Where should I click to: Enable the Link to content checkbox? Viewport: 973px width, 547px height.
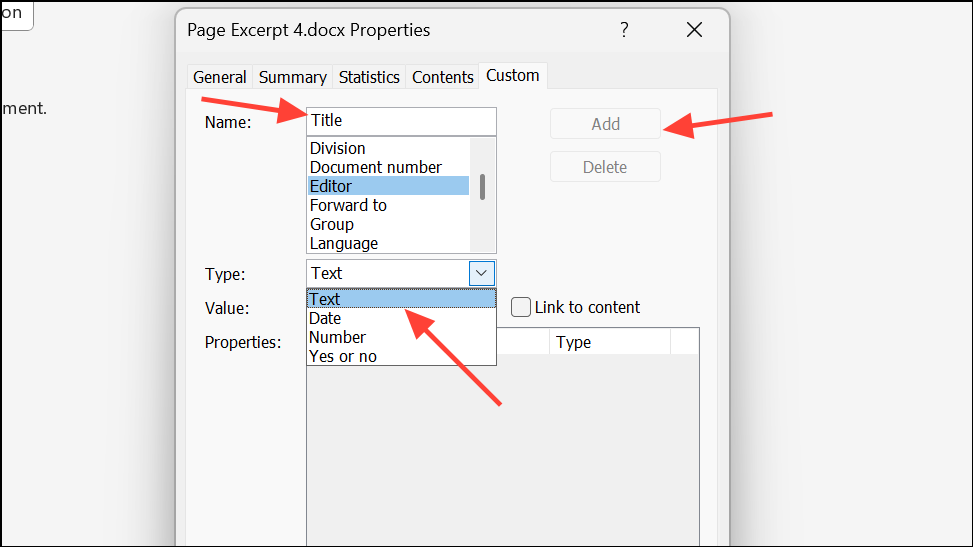[x=521, y=307]
